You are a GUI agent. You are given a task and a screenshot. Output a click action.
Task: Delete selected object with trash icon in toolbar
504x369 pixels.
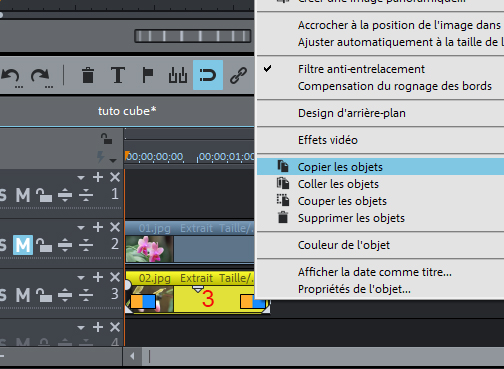88,75
